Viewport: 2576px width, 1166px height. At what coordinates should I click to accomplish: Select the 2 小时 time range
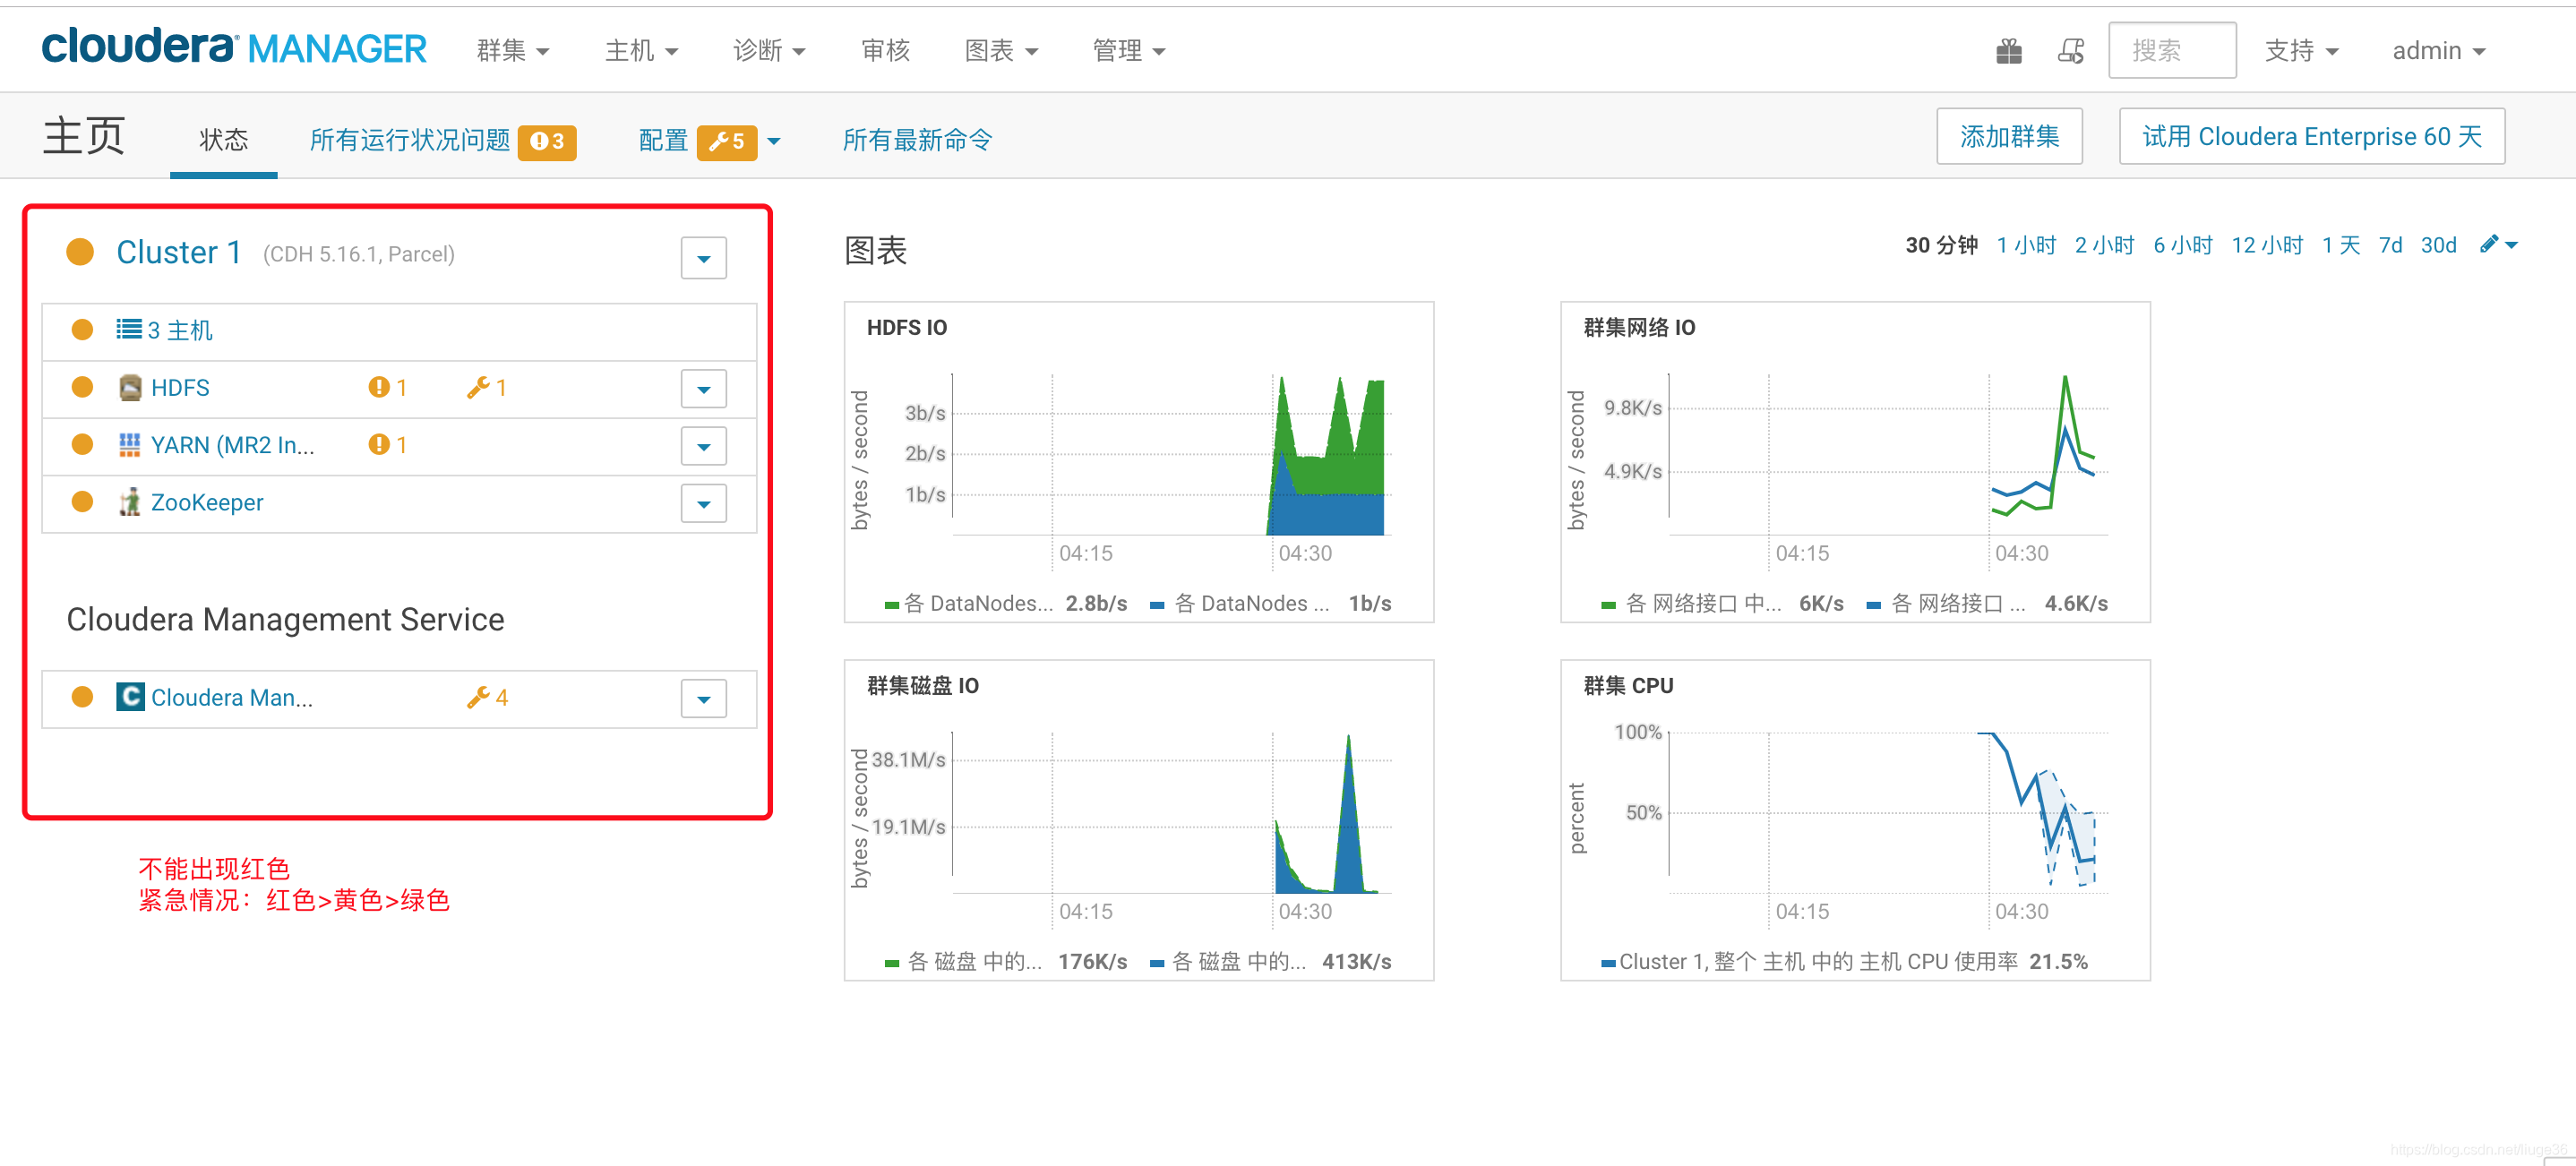(2104, 245)
